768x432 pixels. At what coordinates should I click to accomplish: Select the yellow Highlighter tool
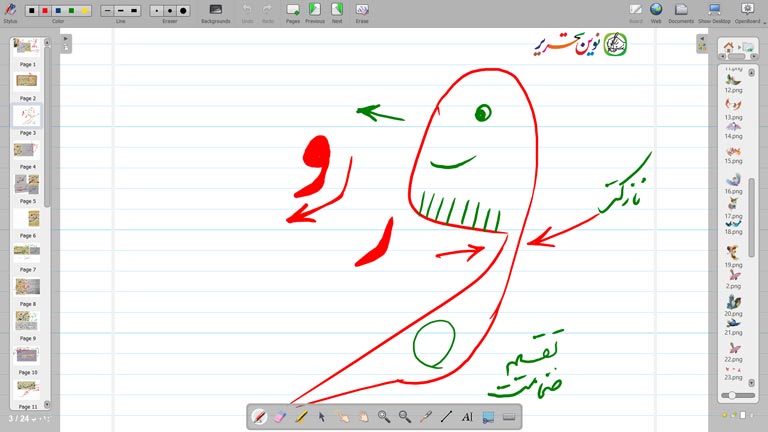click(x=300, y=416)
